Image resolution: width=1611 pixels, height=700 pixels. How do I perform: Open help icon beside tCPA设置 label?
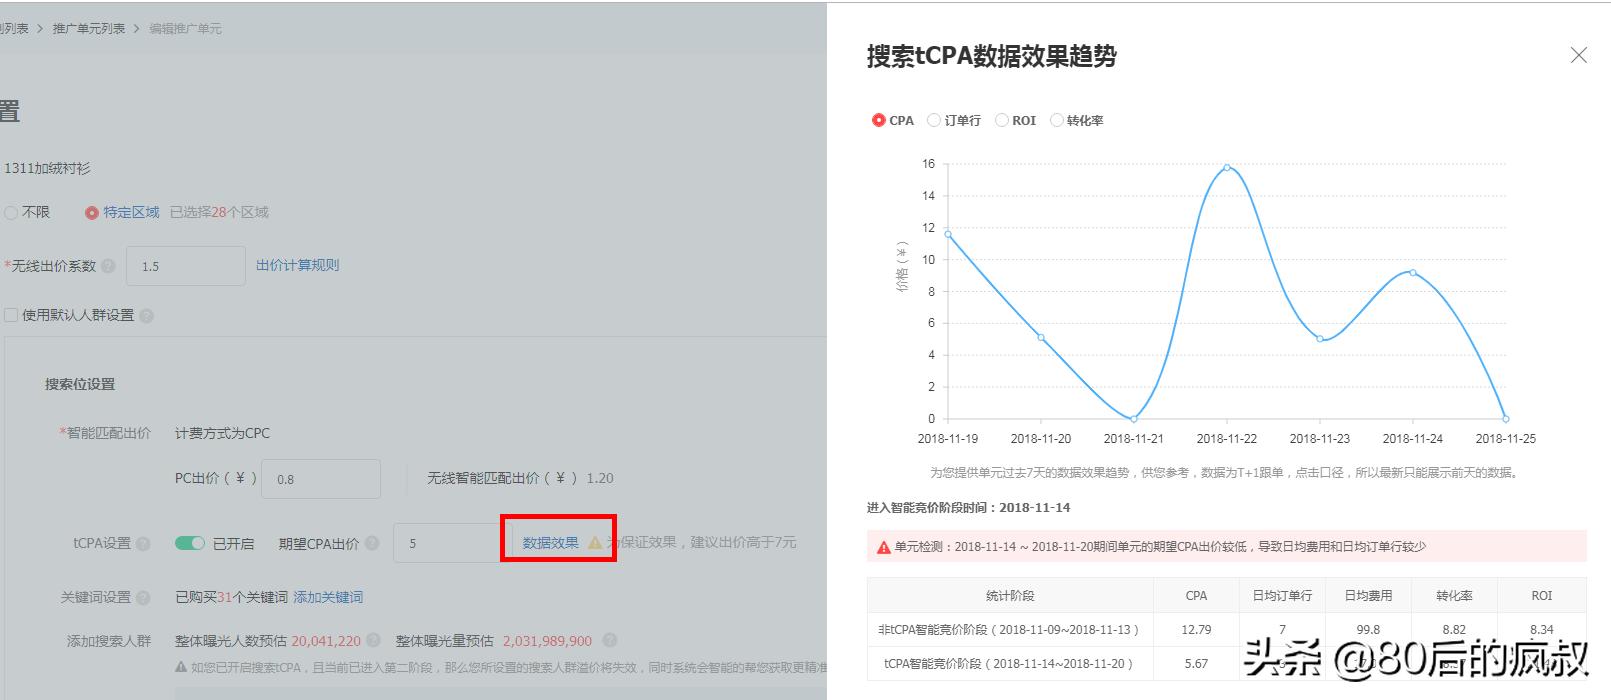(143, 544)
